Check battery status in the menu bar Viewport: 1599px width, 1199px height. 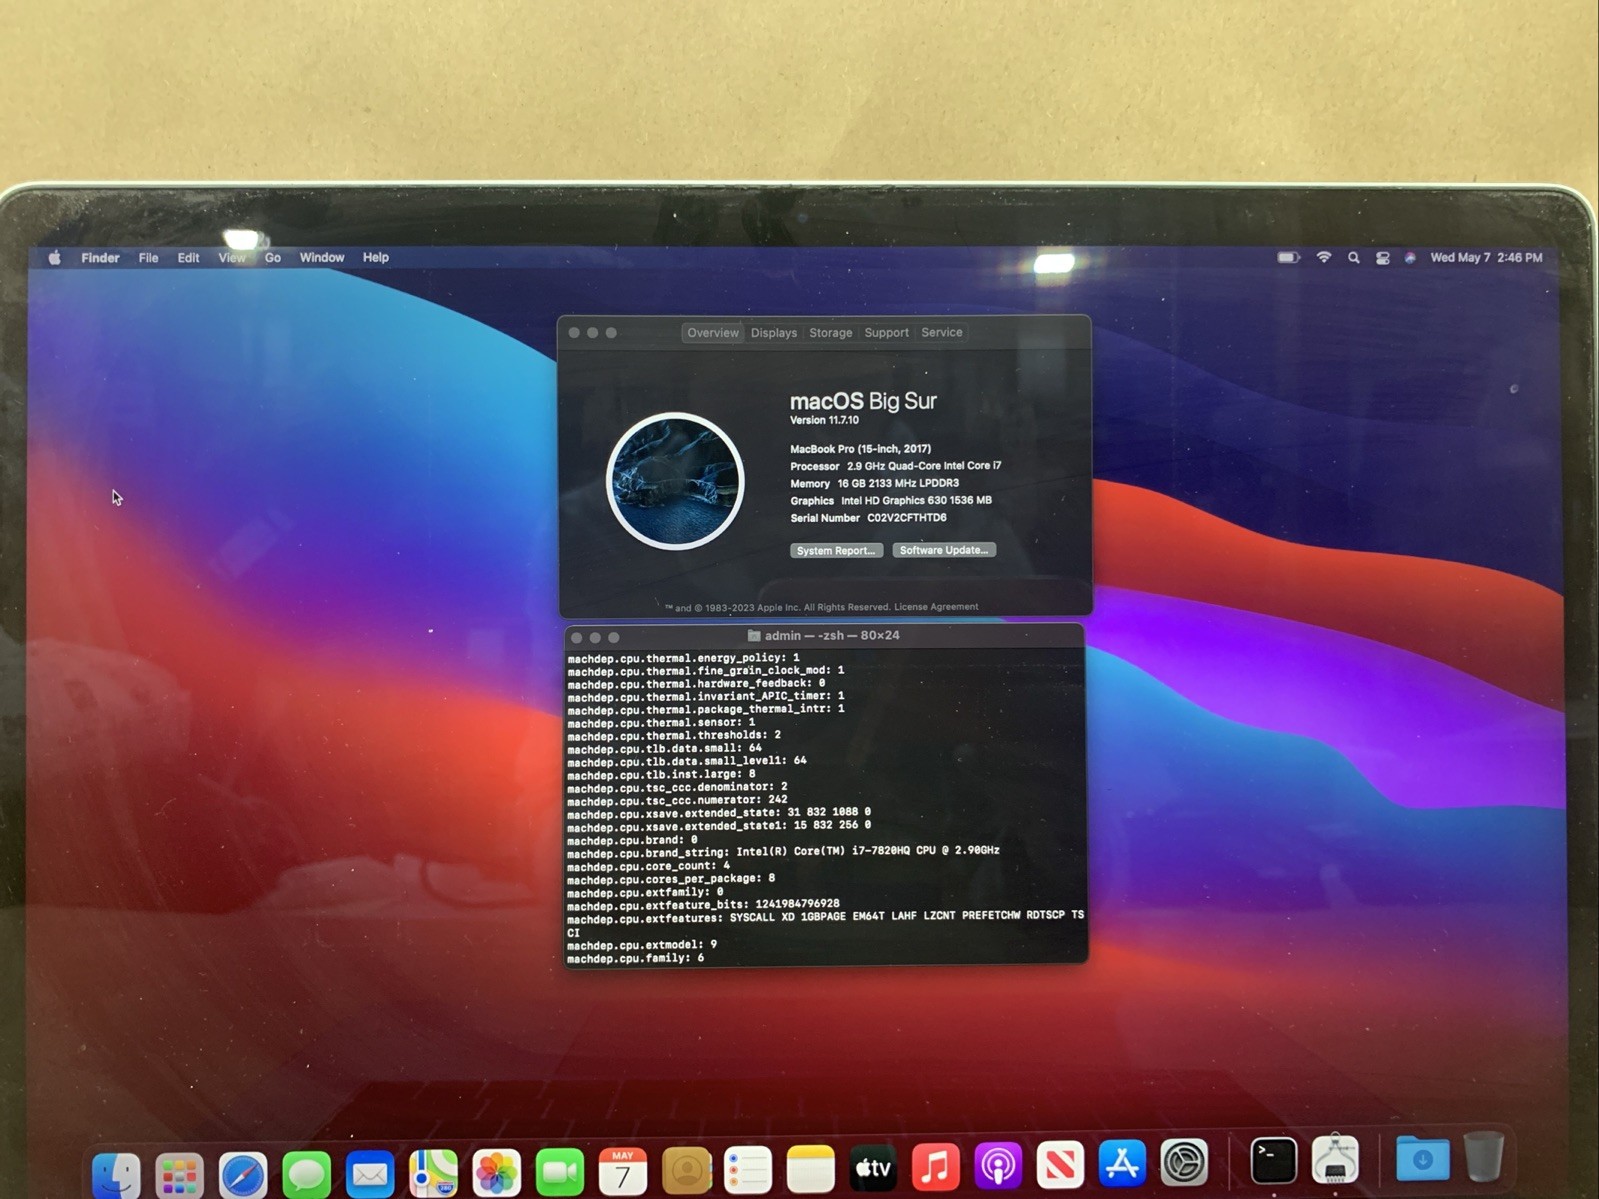coord(1289,258)
